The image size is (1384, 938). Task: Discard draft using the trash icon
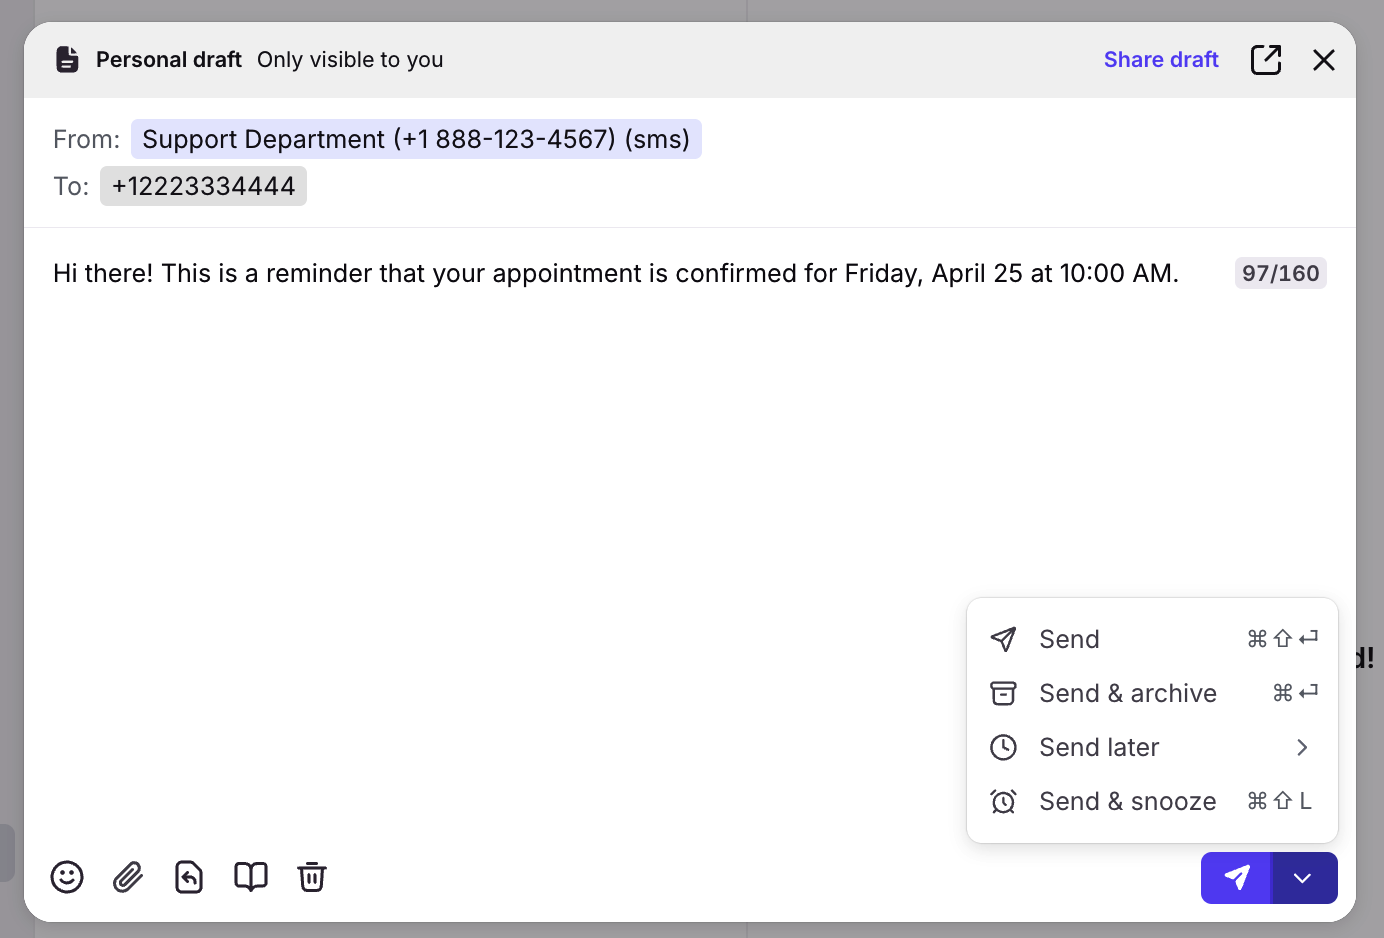(312, 877)
